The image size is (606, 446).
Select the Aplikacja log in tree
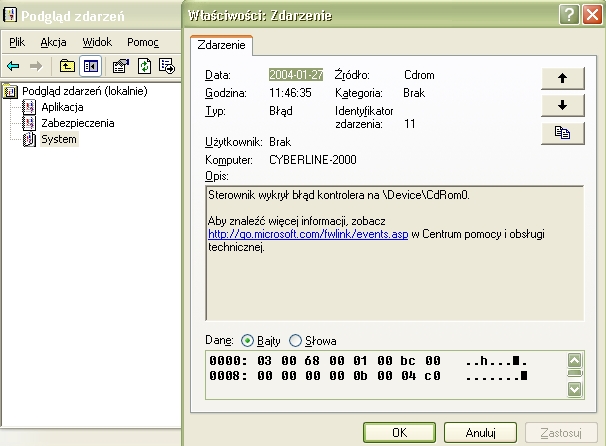pyautogui.click(x=62, y=107)
